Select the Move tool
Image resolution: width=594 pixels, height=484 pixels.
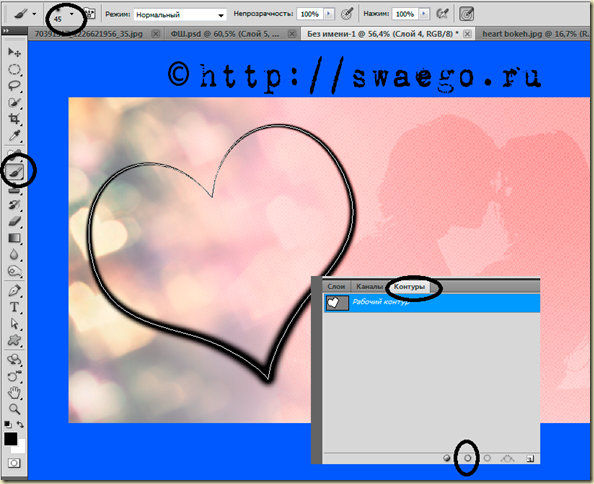coord(14,52)
